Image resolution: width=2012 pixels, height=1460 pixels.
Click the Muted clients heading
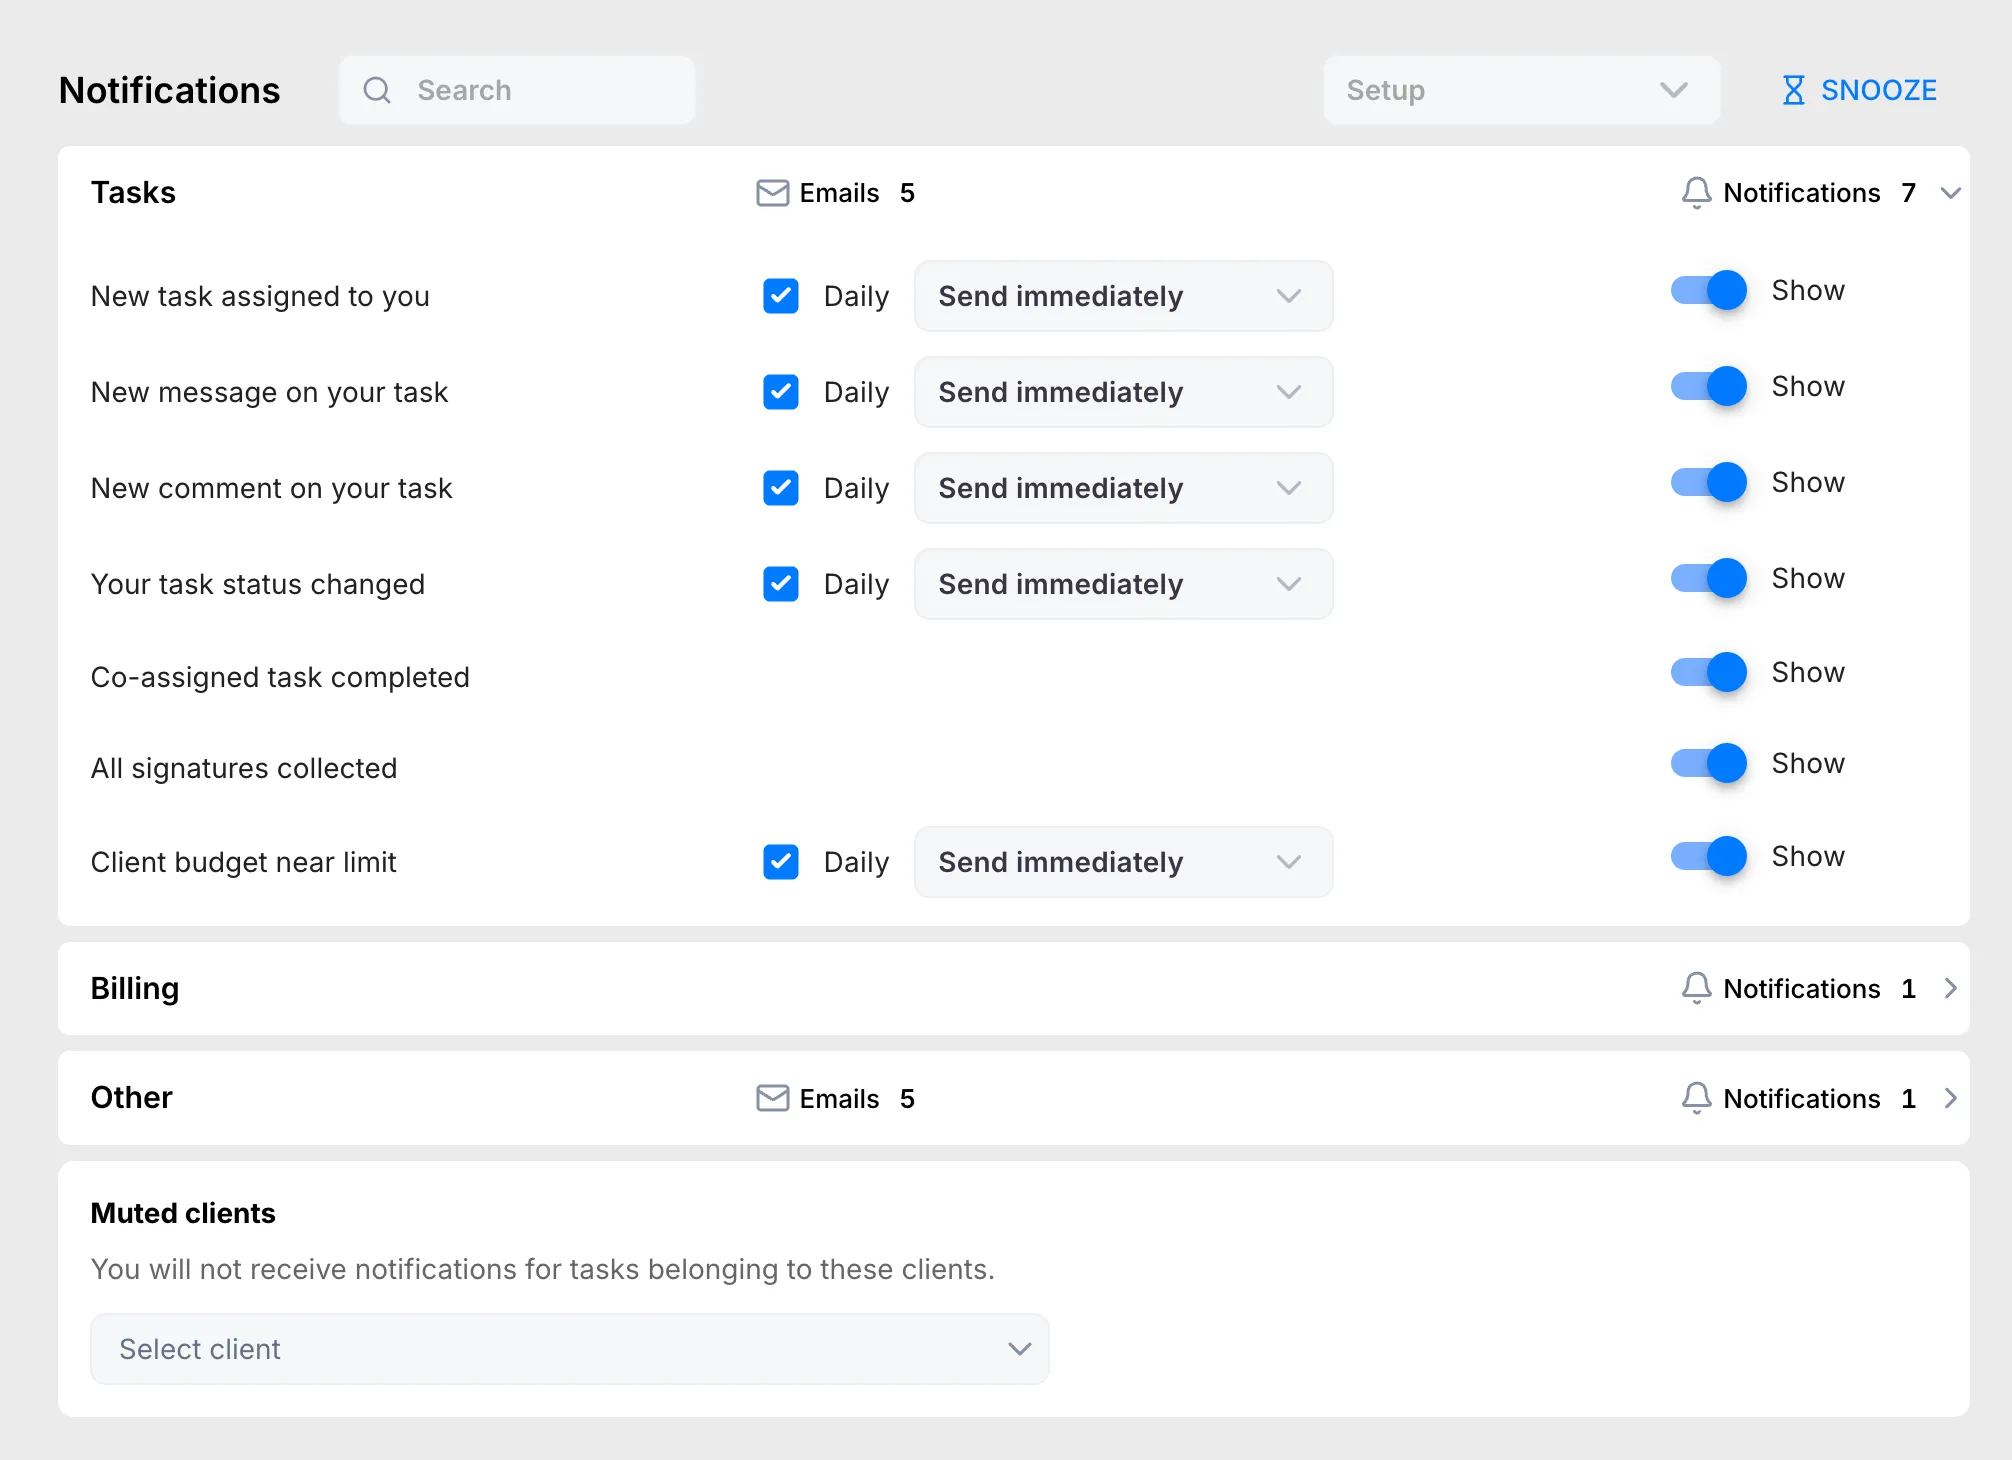(x=183, y=1213)
